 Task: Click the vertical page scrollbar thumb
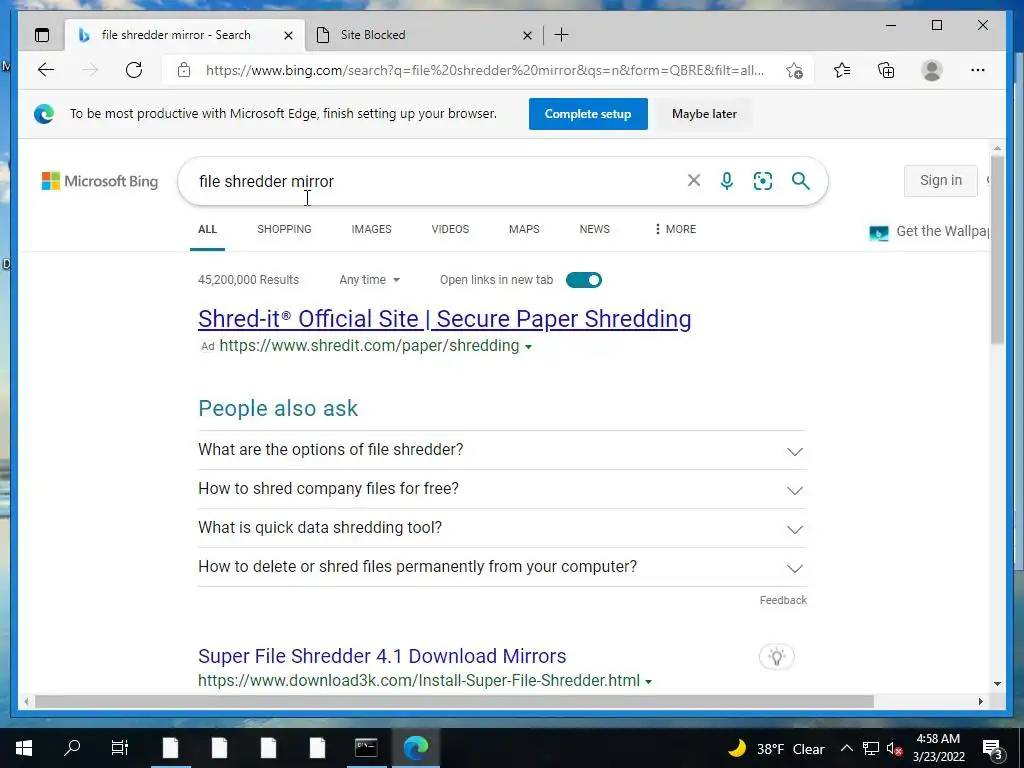[x=997, y=249]
